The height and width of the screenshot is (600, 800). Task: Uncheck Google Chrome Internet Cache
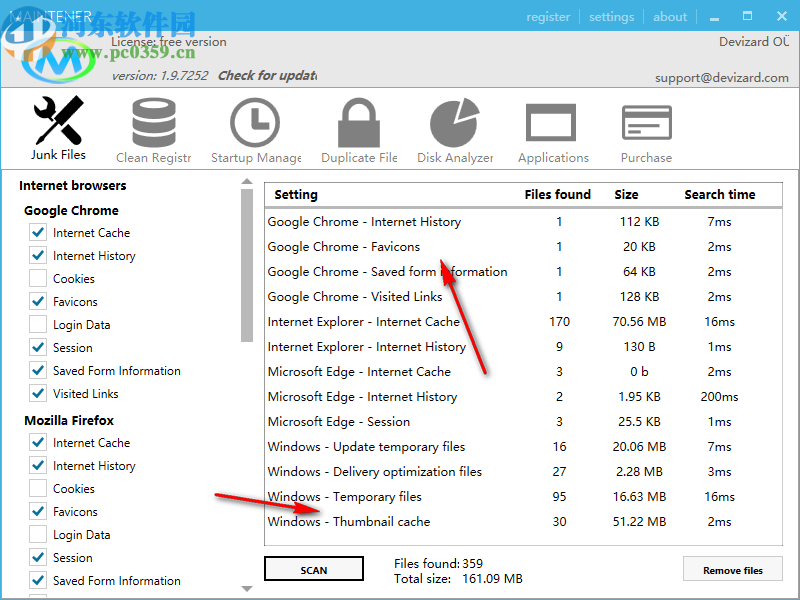(x=38, y=233)
